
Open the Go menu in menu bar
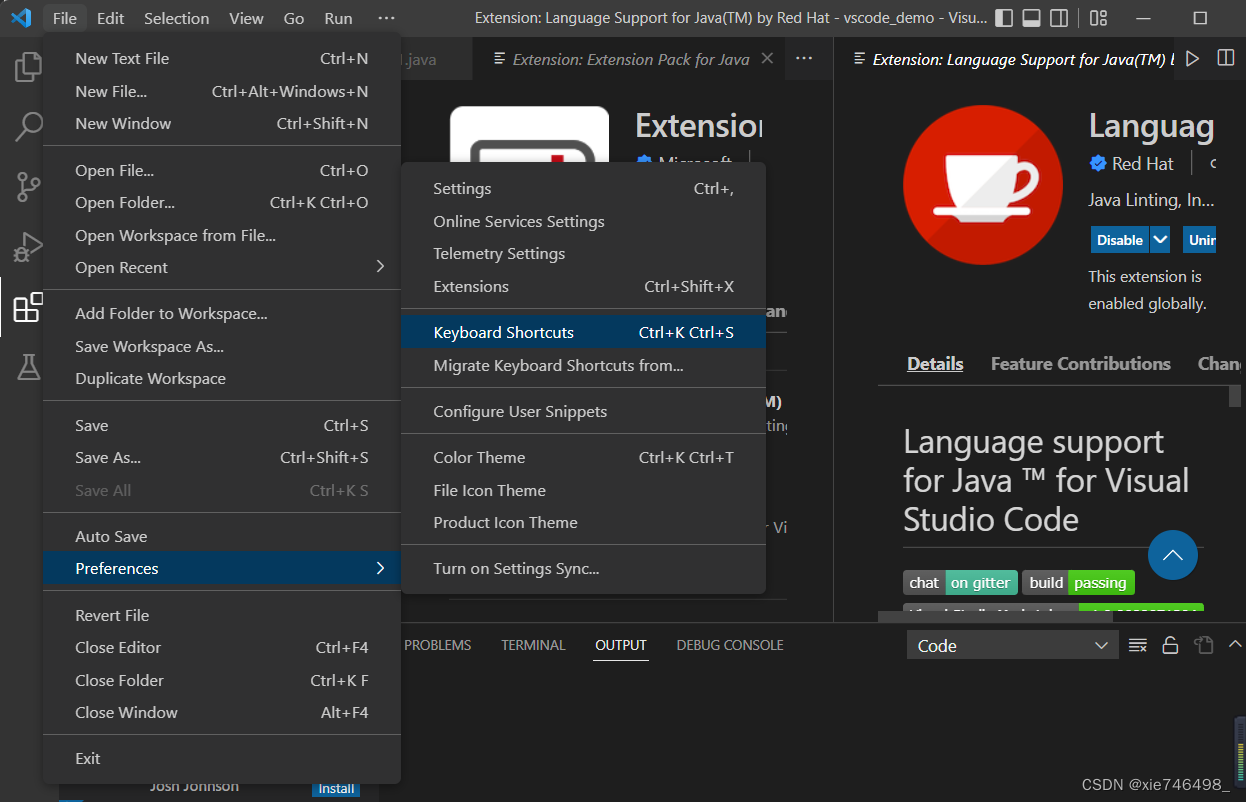point(294,18)
